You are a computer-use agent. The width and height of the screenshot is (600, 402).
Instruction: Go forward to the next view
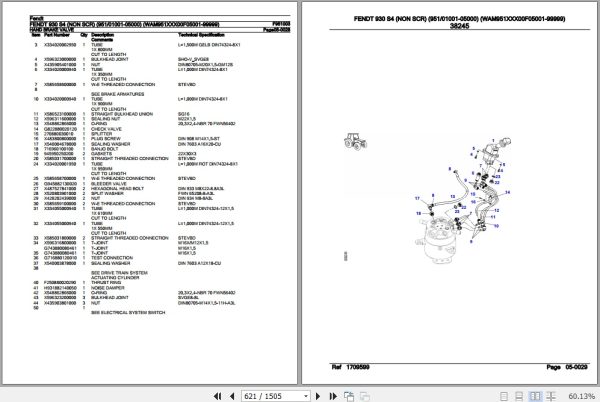point(365,396)
